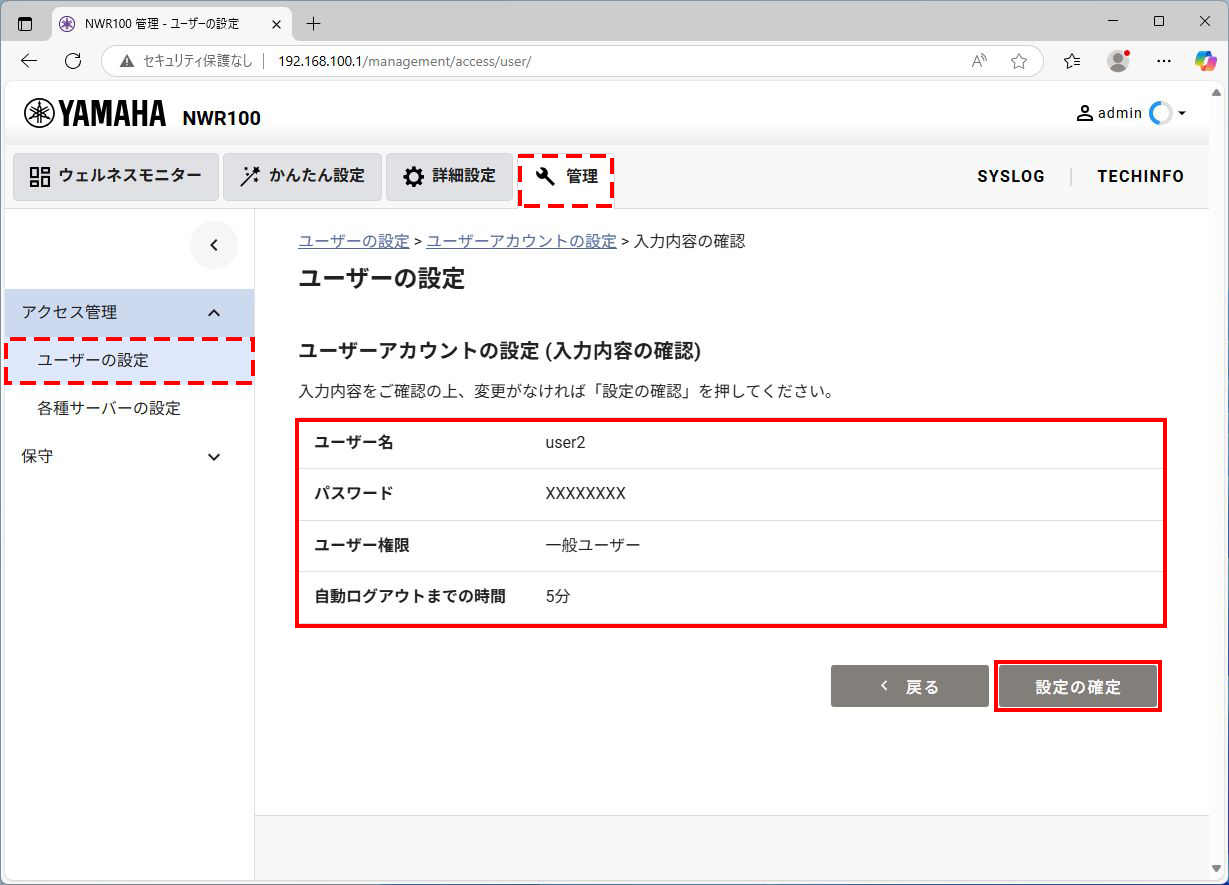Switch to the SYSLOG view

1010,176
